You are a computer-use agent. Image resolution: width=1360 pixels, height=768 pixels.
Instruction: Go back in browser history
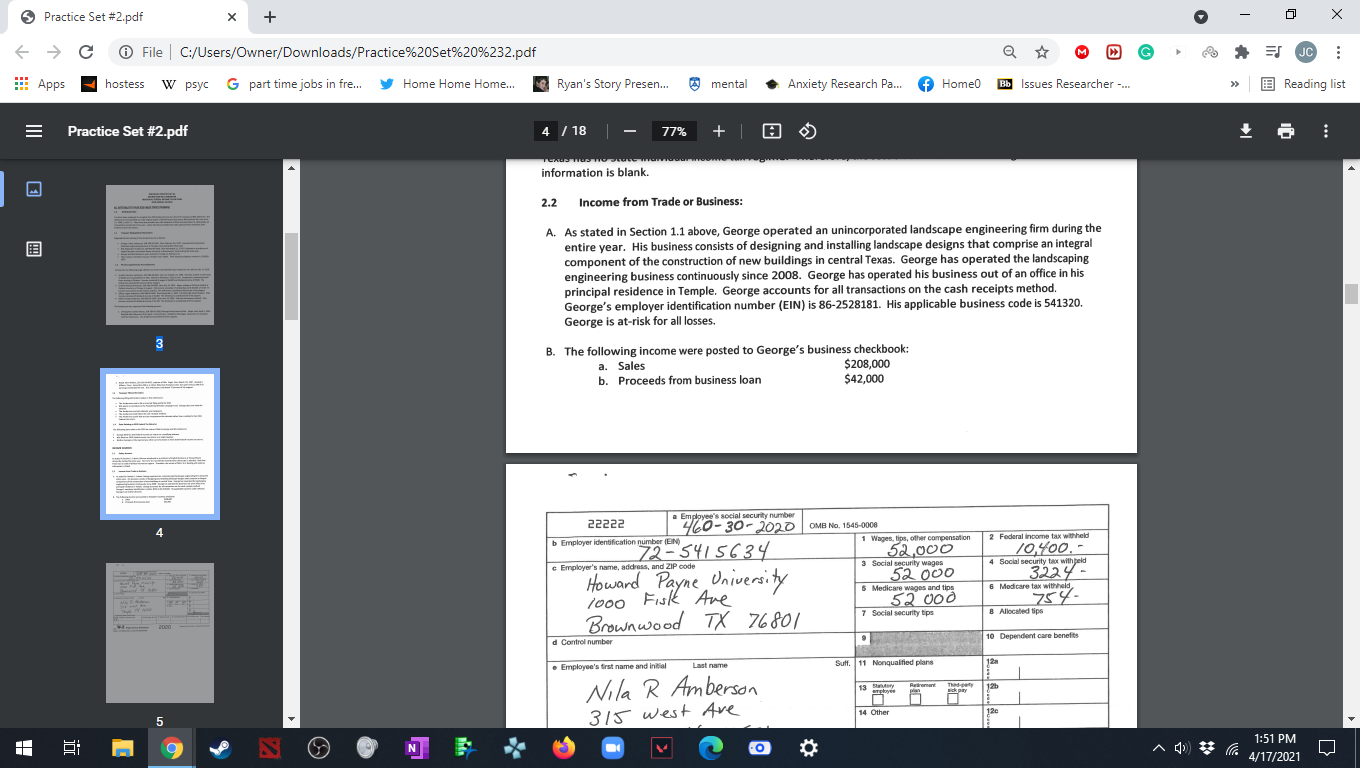point(22,52)
